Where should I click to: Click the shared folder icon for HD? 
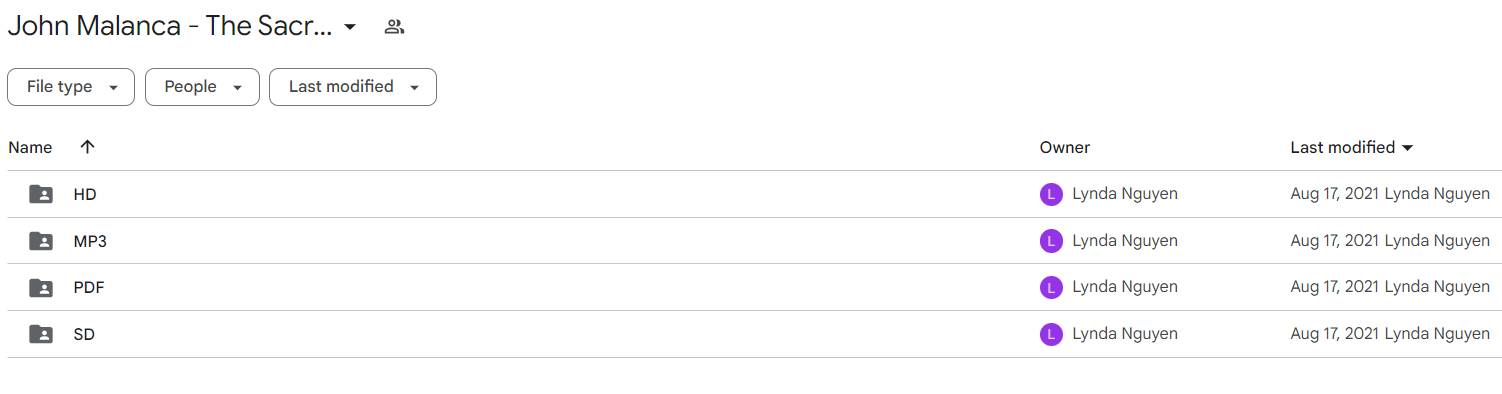point(41,194)
